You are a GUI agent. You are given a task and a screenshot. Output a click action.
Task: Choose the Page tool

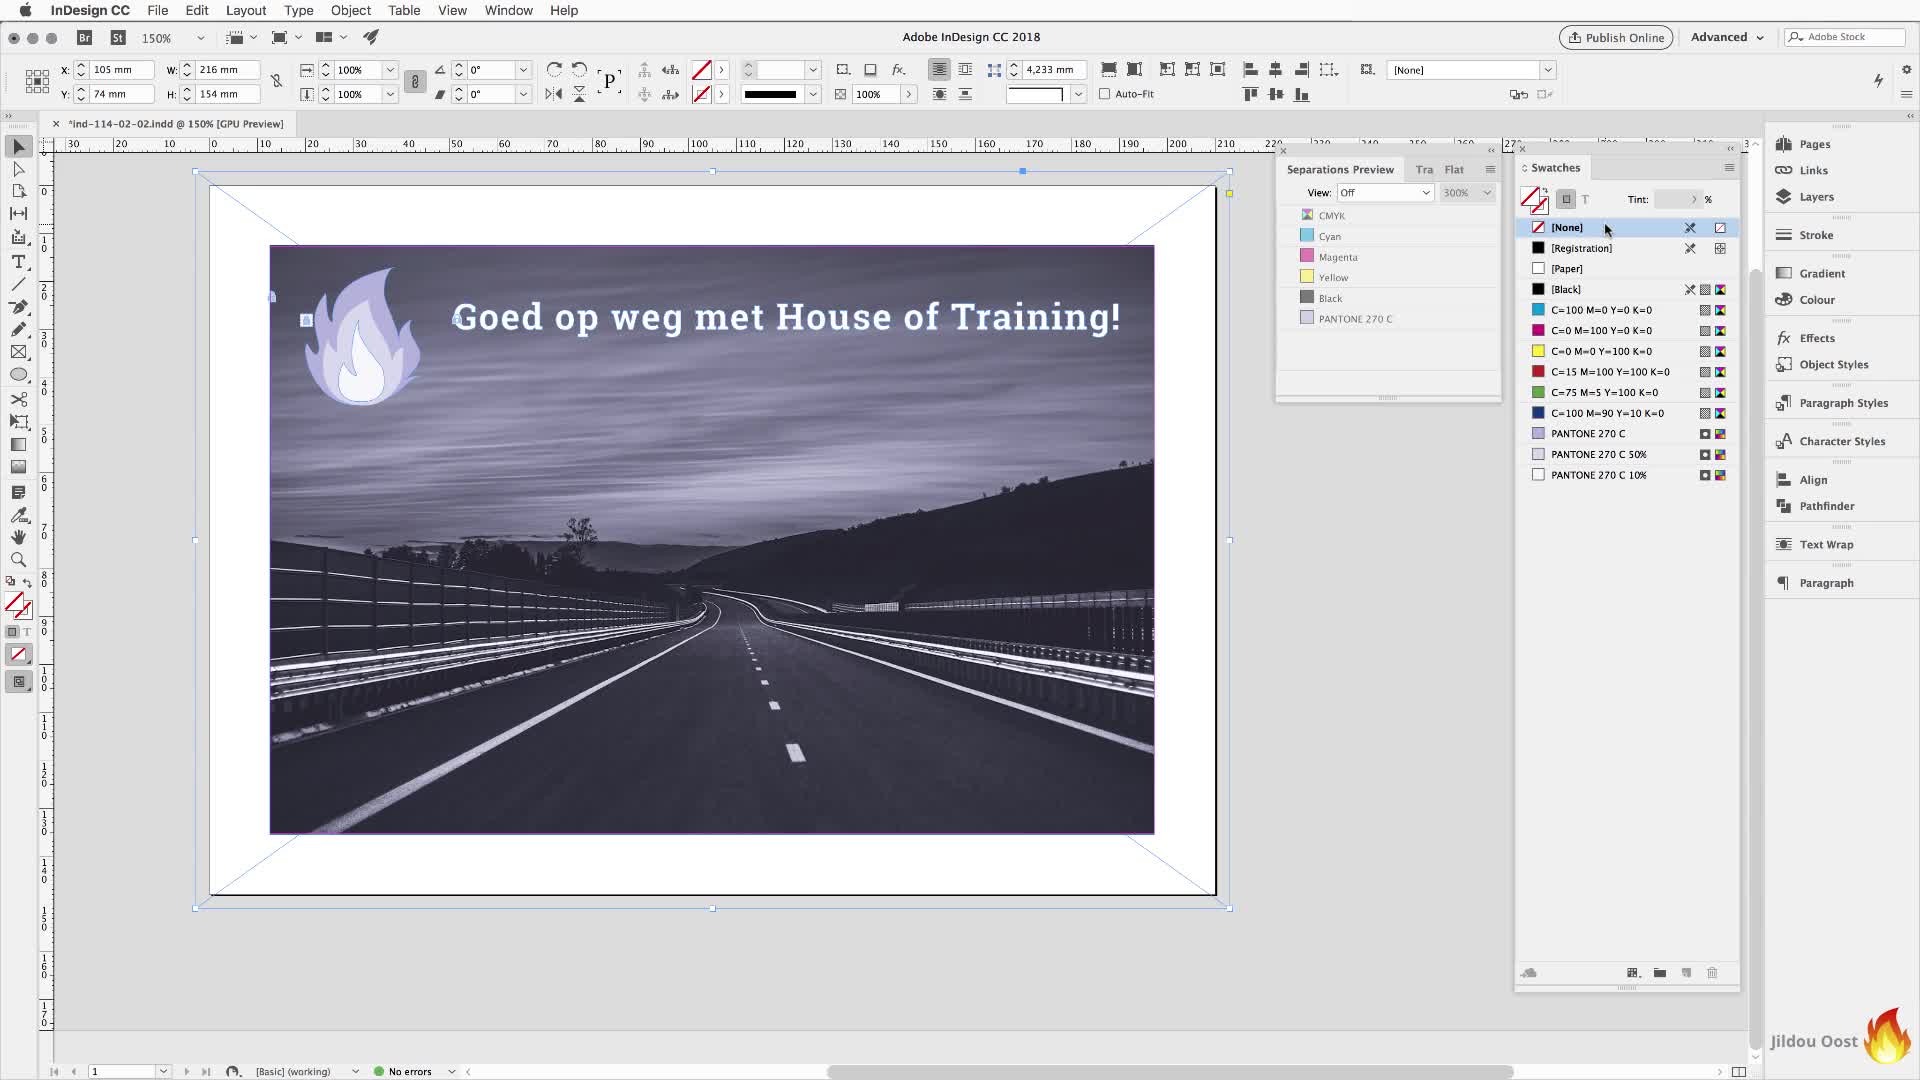[x=18, y=191]
